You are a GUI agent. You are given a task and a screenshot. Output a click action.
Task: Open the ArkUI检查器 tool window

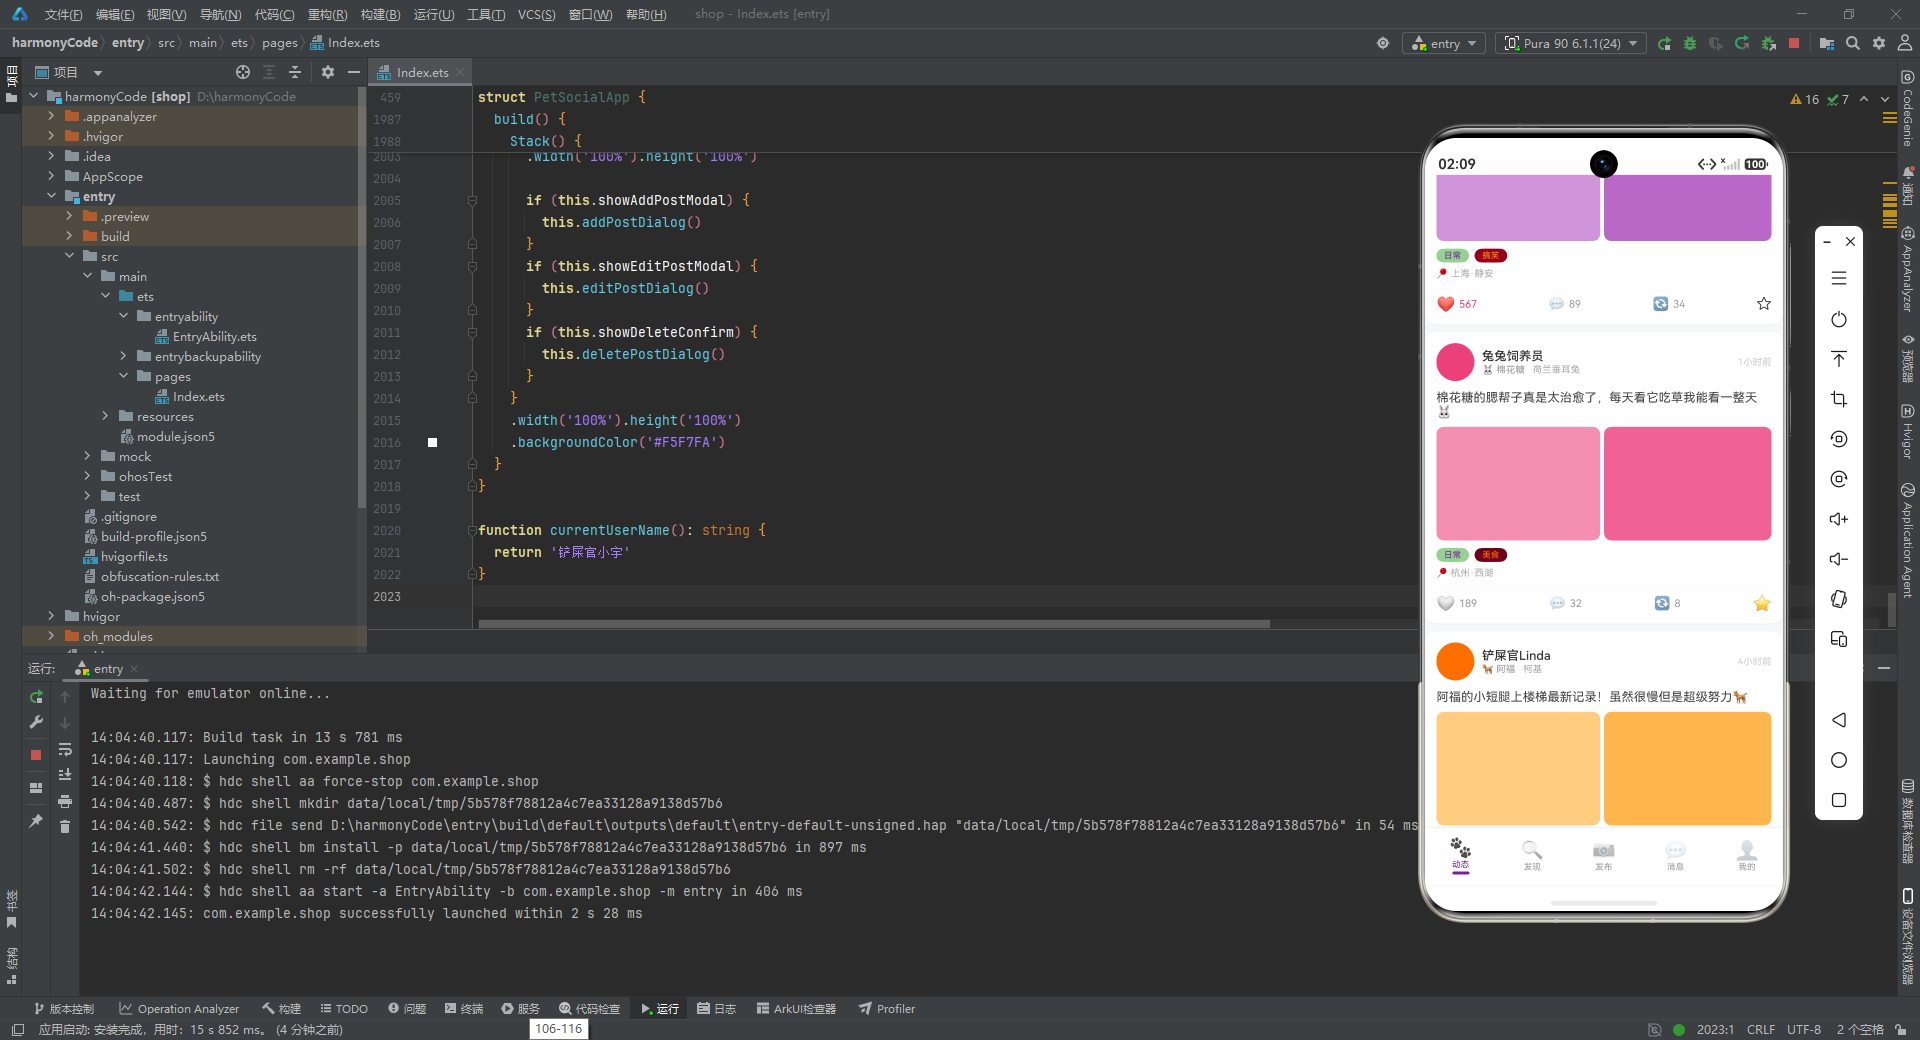pos(796,1009)
